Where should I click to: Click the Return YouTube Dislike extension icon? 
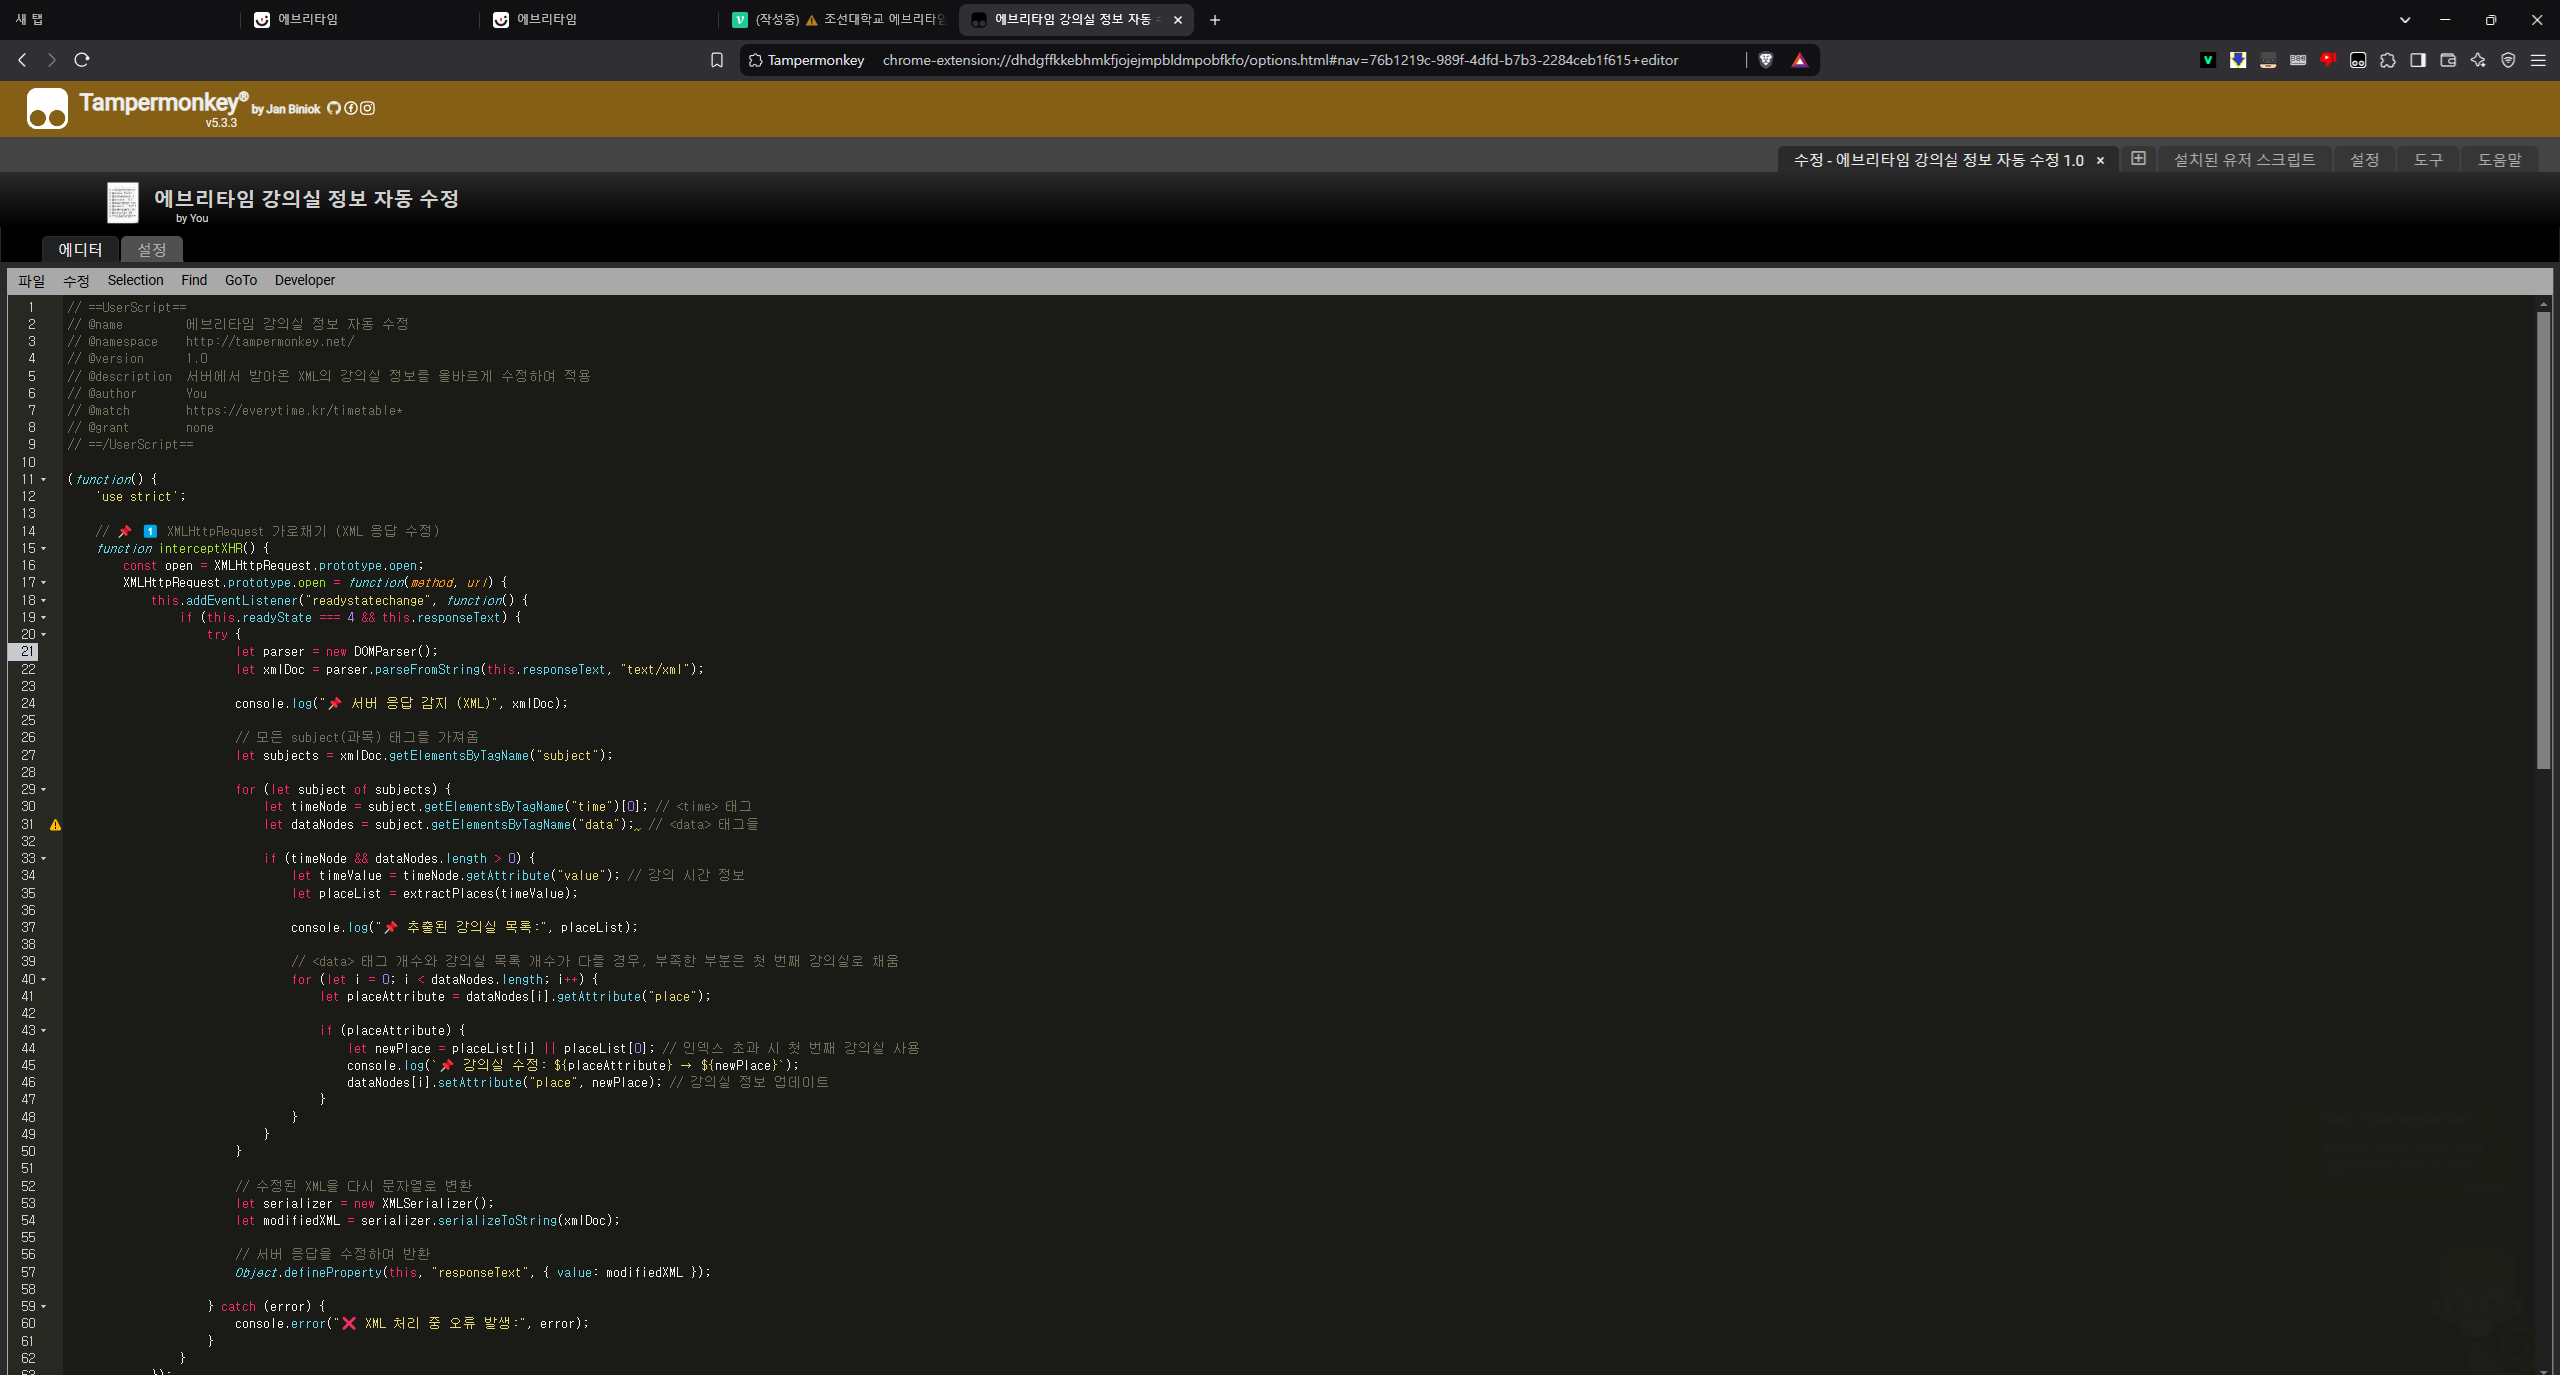point(2328,60)
